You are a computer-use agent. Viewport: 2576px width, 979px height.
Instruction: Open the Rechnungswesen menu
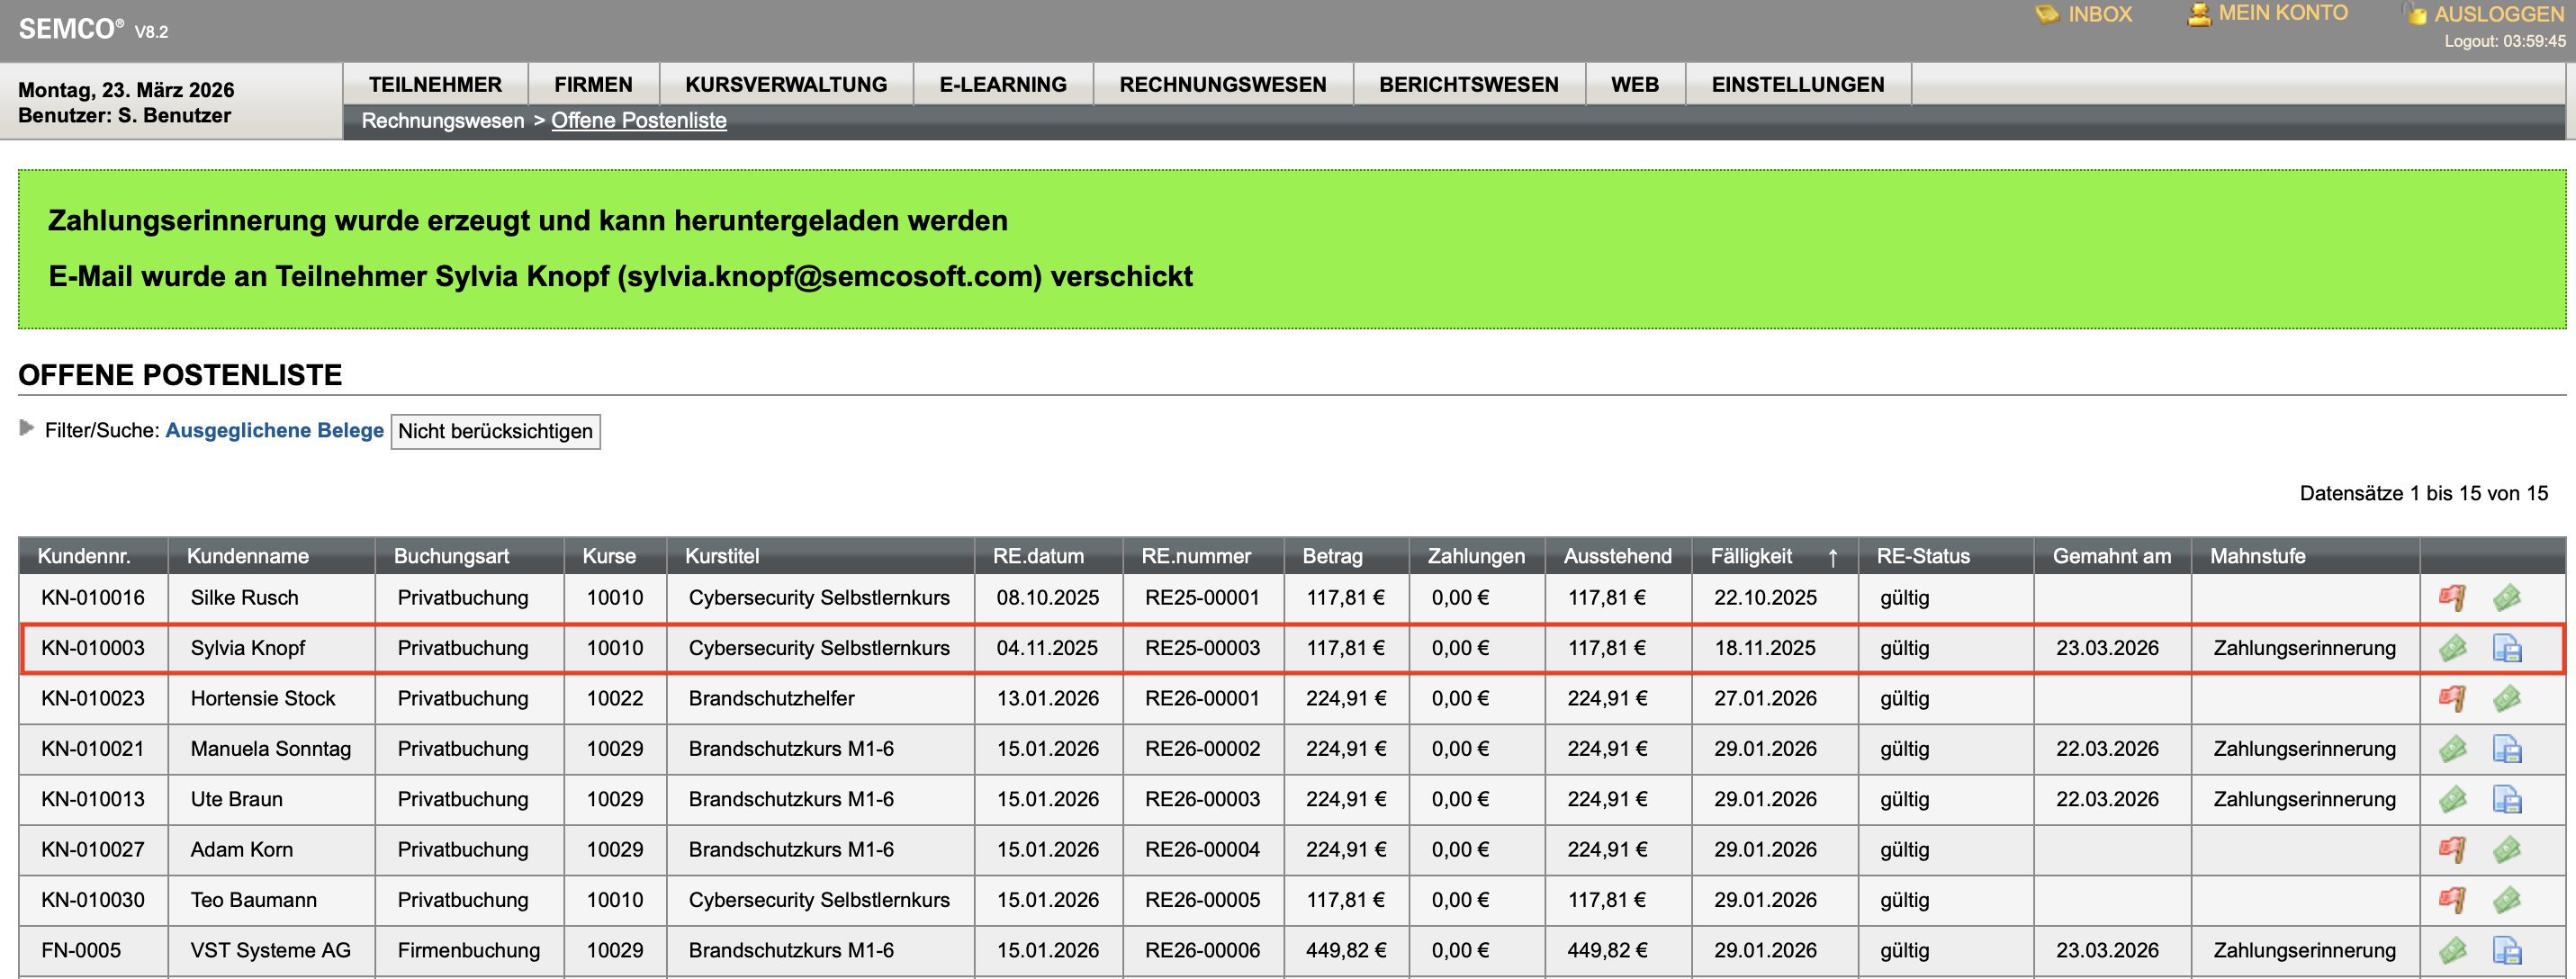tap(1222, 84)
